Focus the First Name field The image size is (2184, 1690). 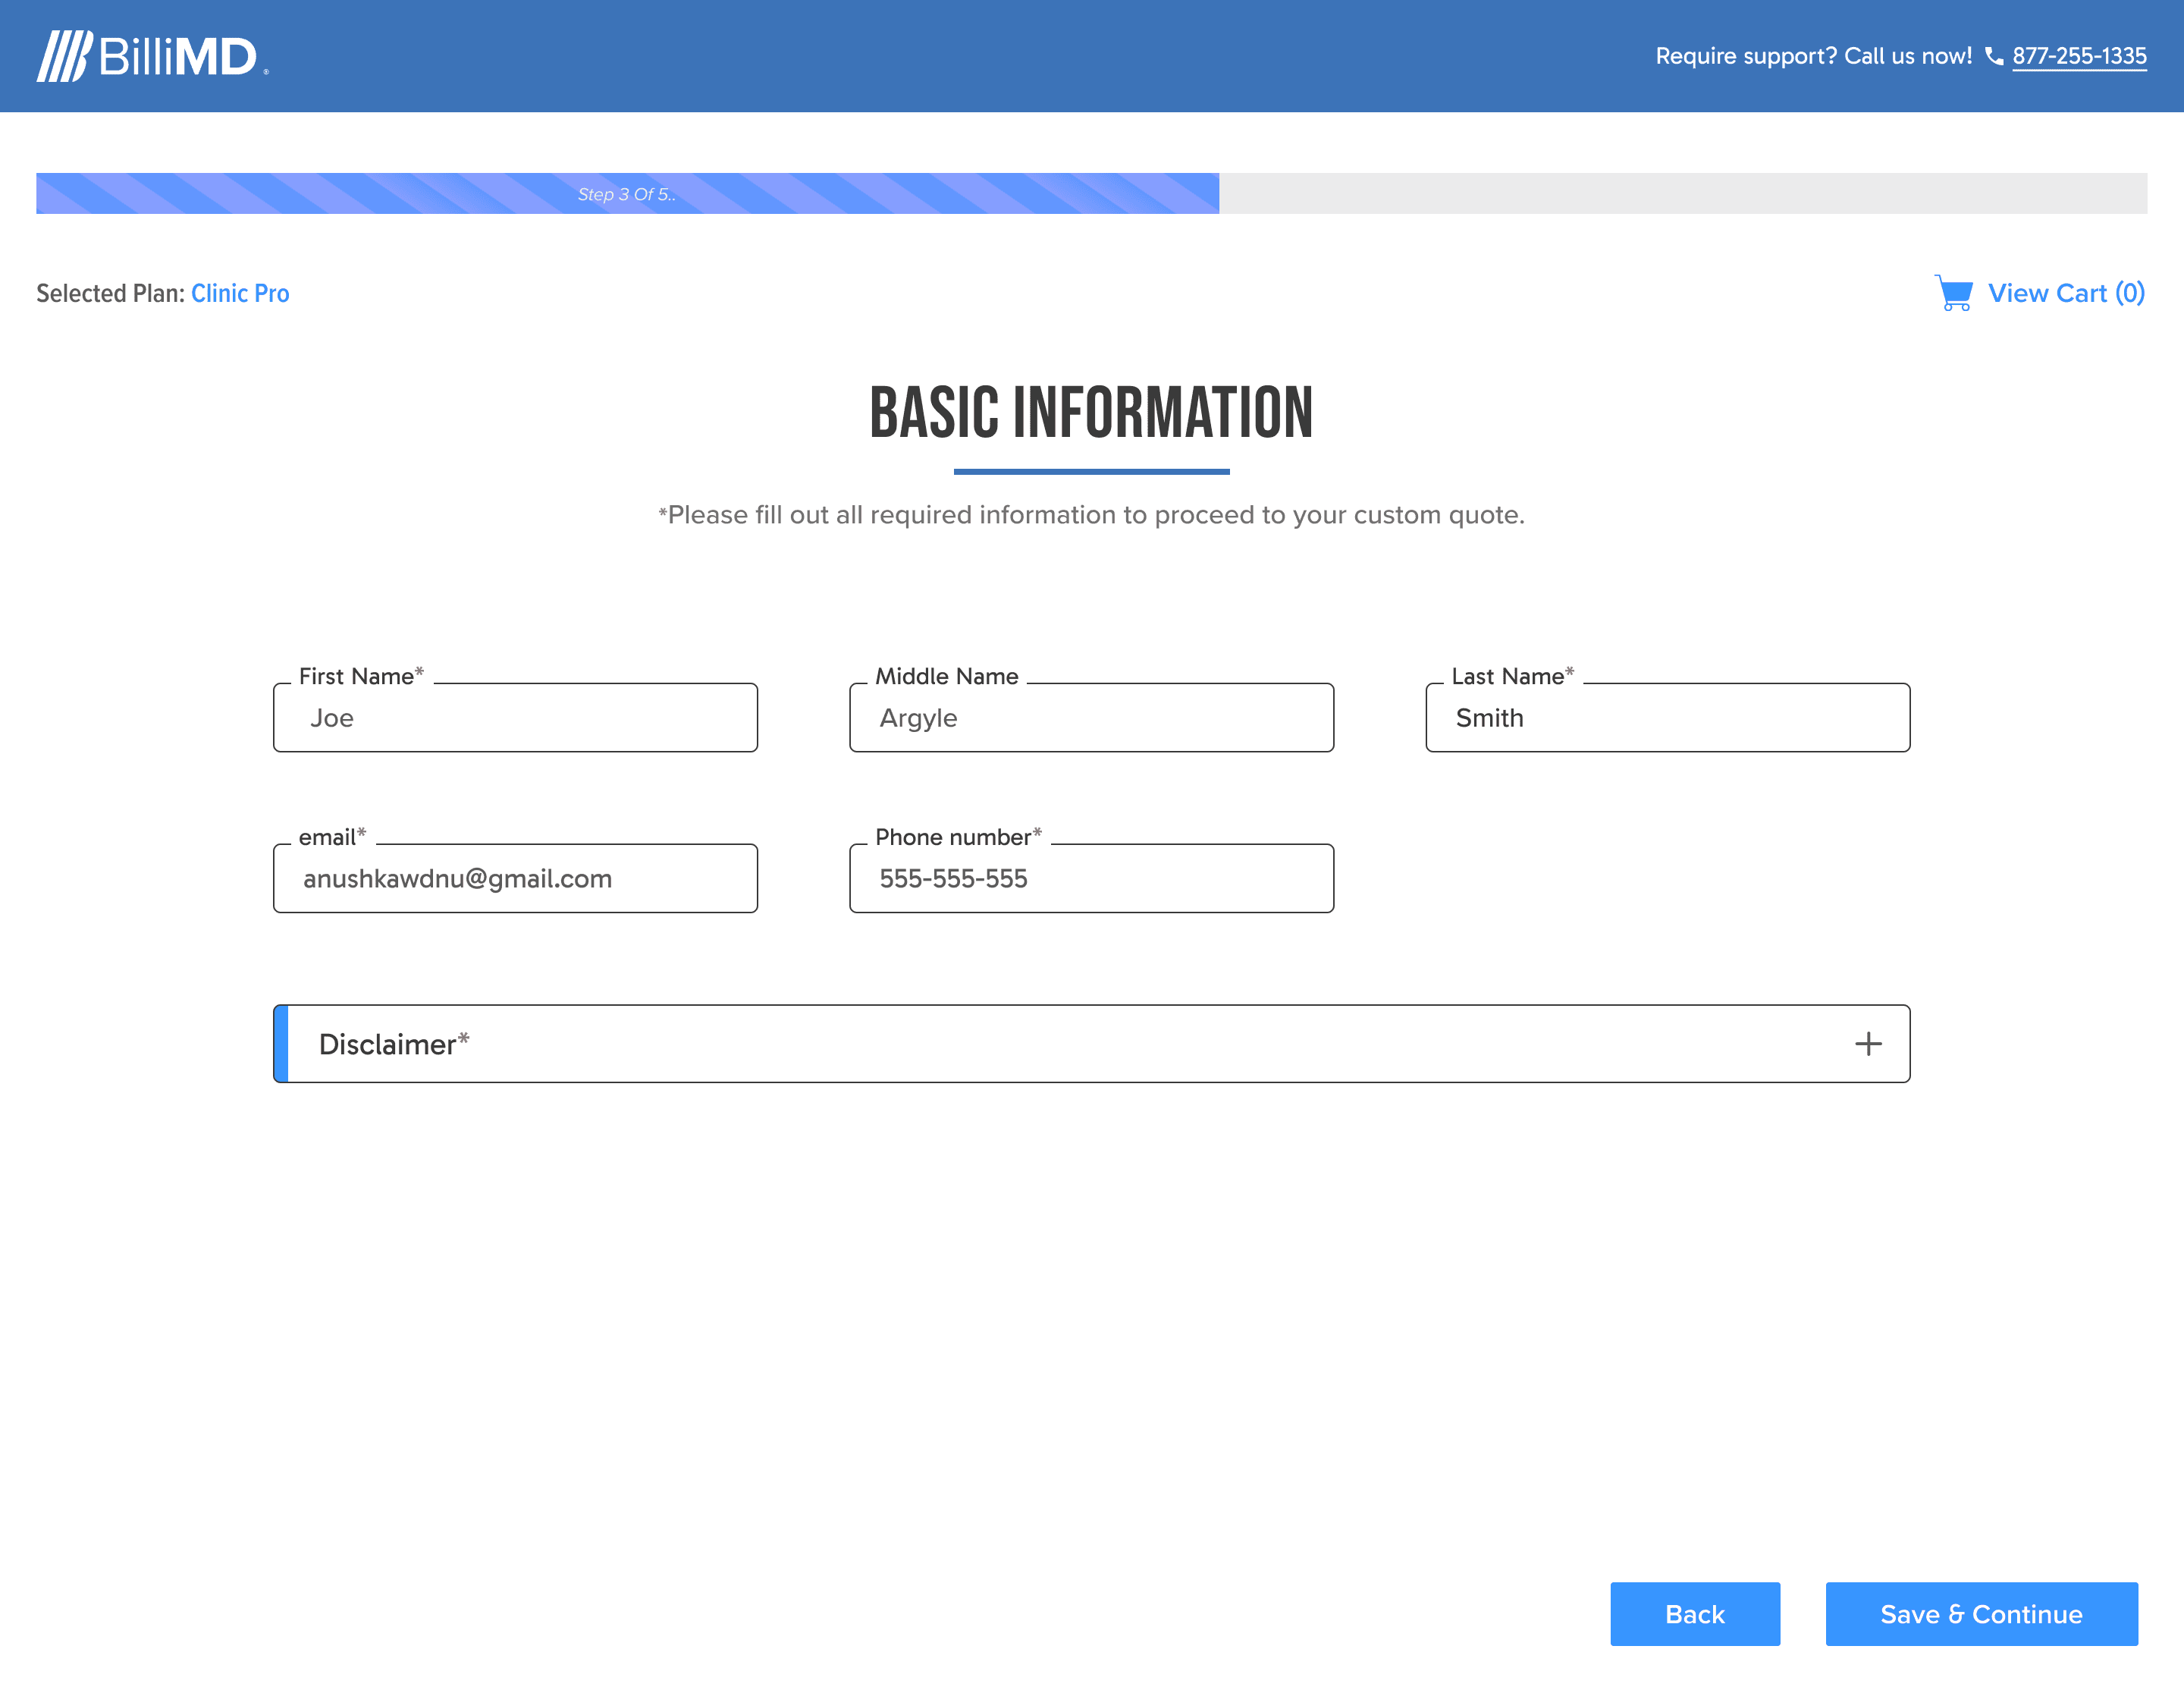[x=515, y=718]
